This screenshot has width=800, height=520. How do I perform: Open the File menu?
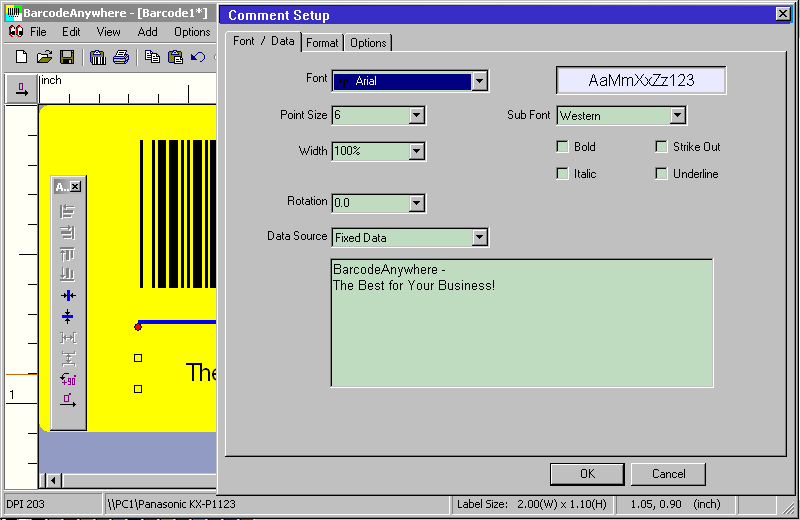point(38,32)
